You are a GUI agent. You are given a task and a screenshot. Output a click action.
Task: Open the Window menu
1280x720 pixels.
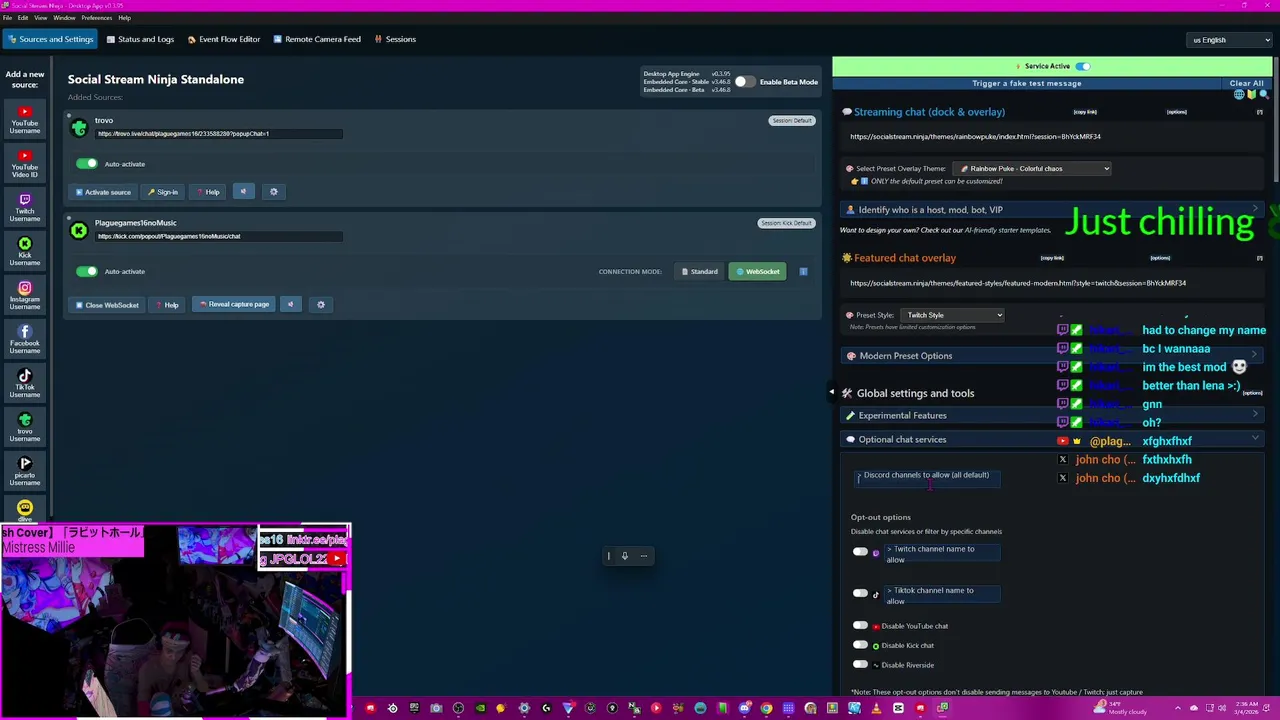coord(64,18)
